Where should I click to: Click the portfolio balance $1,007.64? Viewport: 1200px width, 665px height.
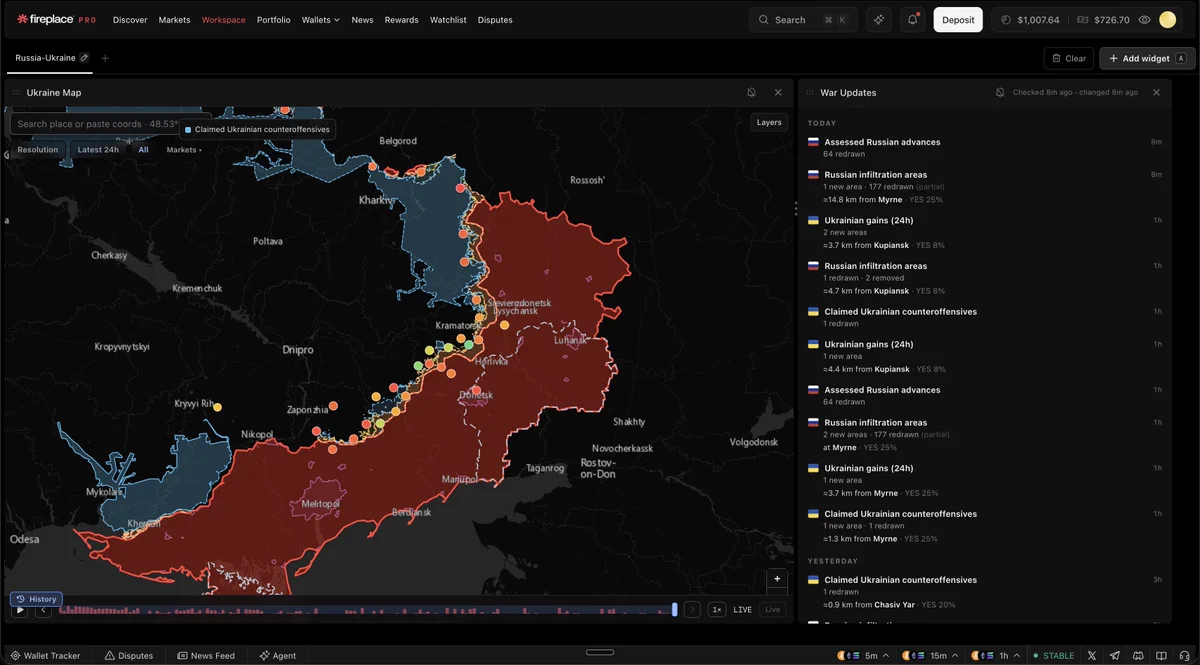coord(1030,20)
